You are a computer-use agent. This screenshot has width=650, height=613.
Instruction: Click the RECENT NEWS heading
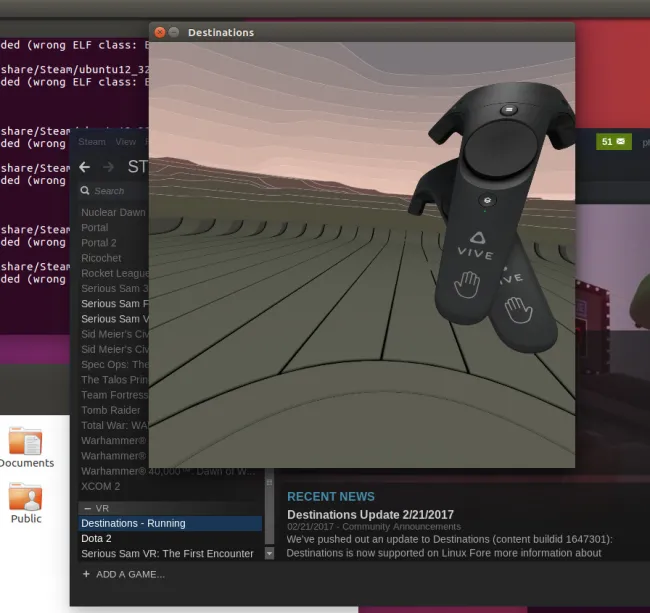[331, 497]
